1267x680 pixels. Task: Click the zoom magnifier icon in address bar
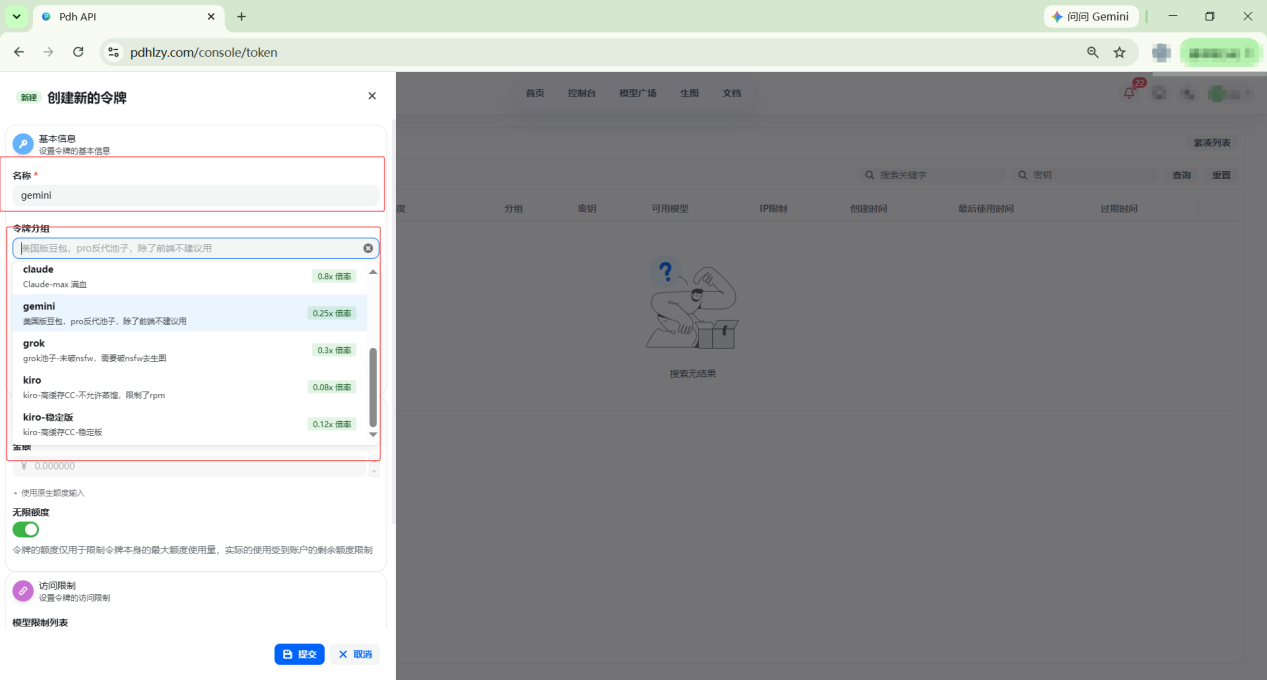point(1093,52)
